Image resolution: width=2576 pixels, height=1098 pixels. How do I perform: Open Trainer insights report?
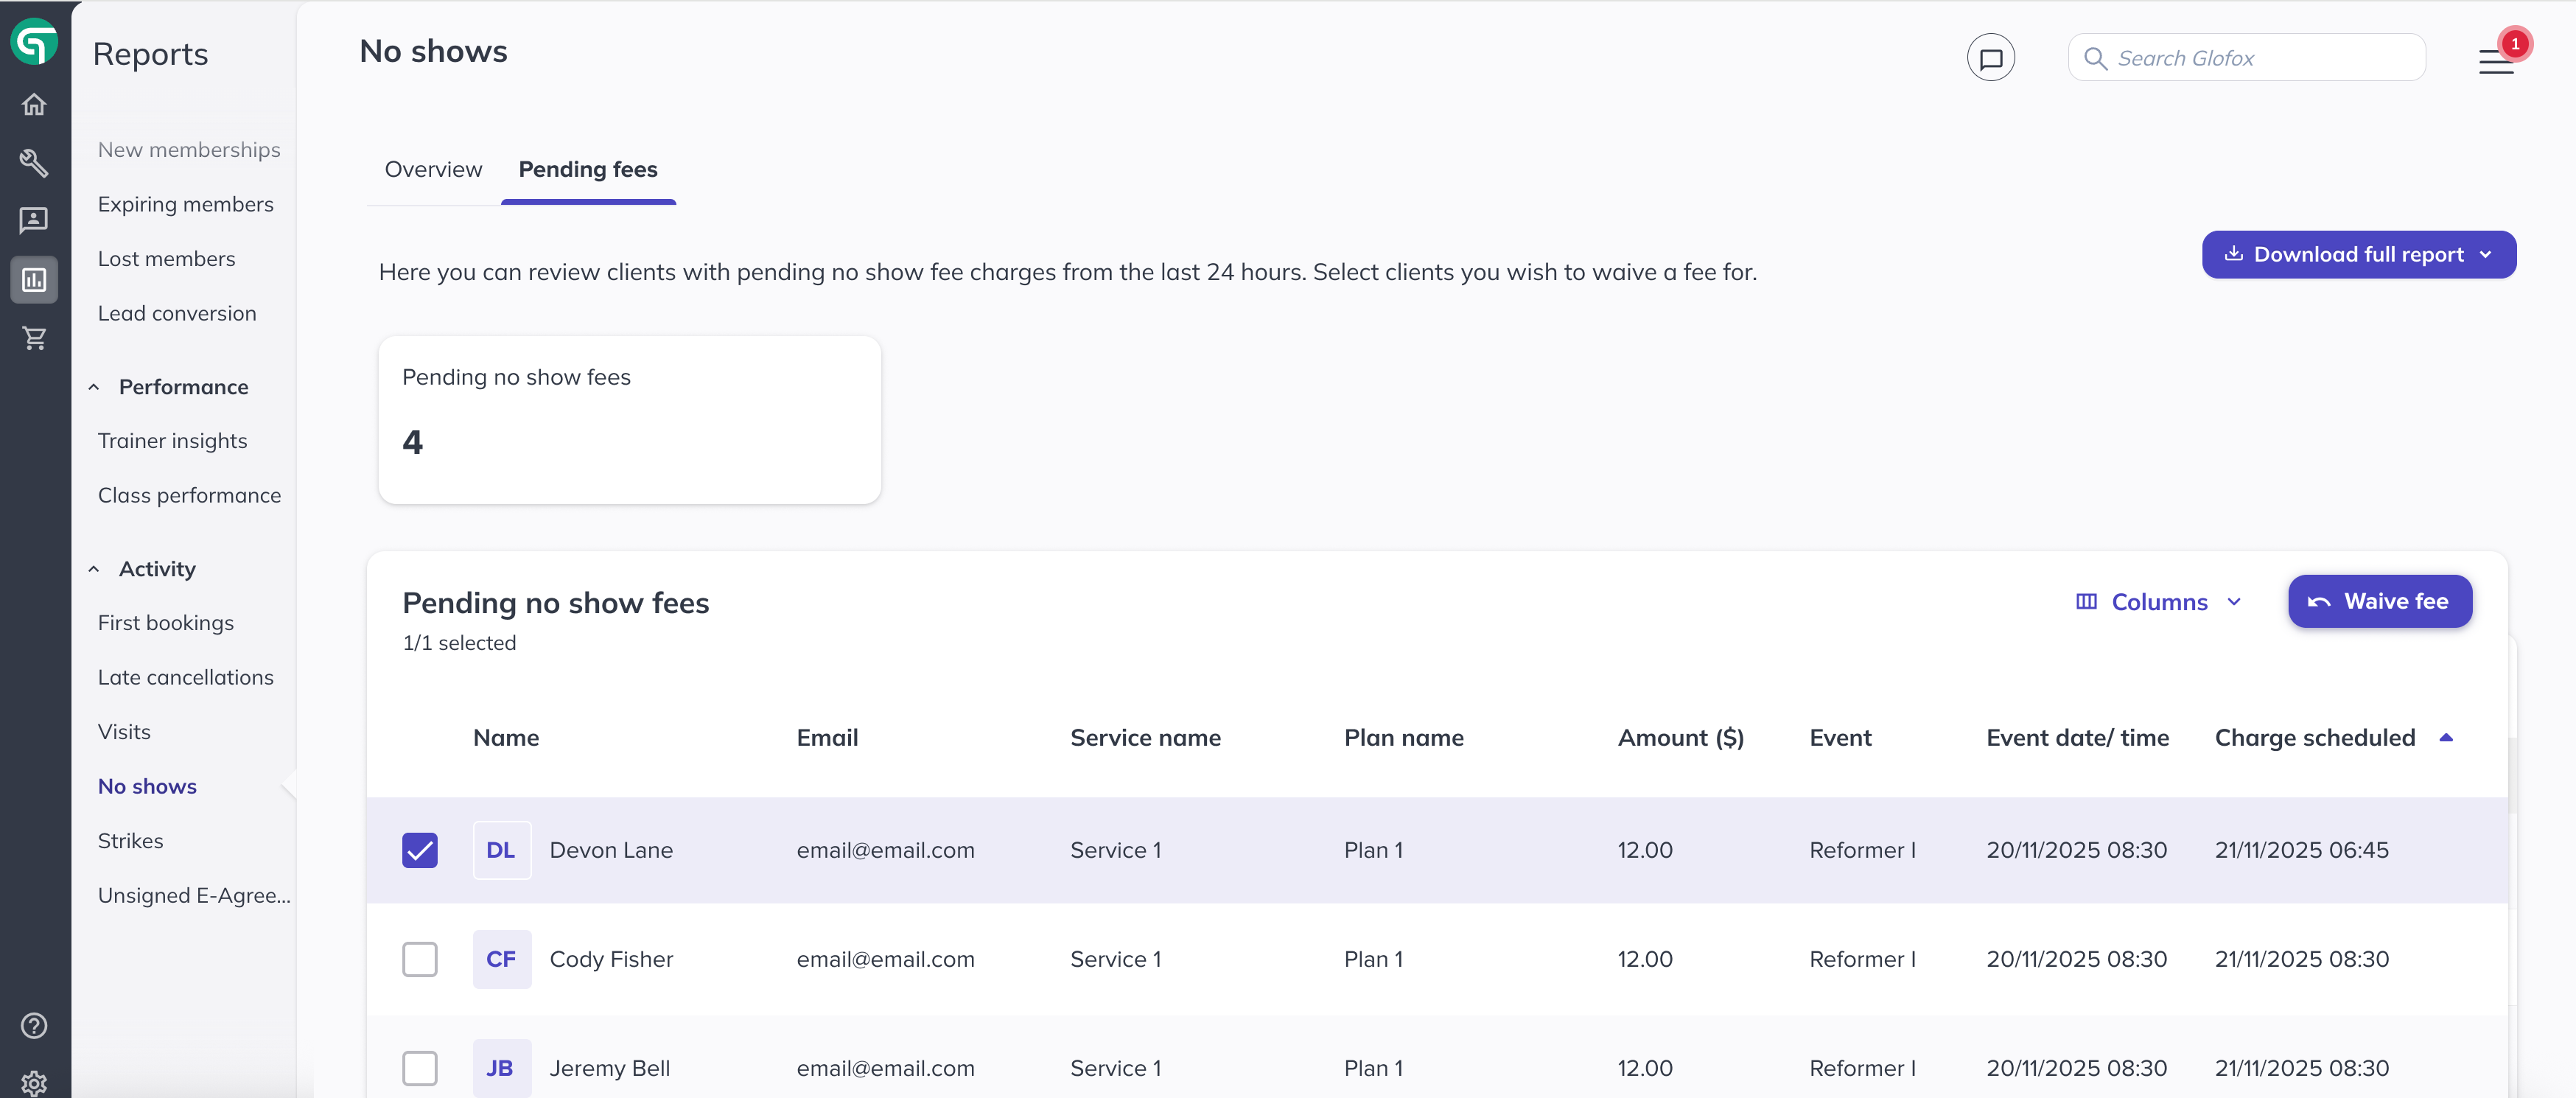click(x=173, y=441)
